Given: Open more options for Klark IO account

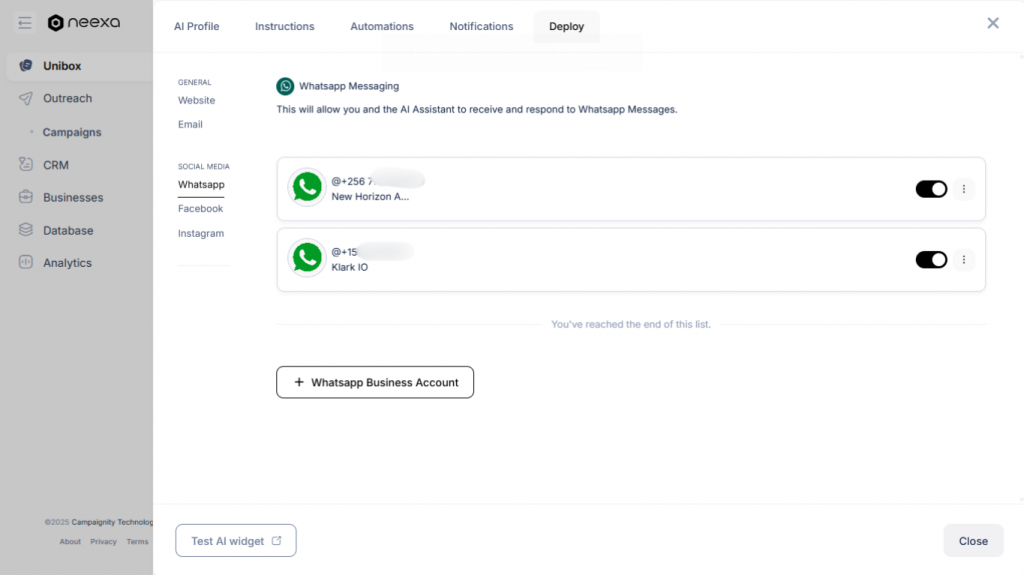Looking at the screenshot, I should 964,260.
